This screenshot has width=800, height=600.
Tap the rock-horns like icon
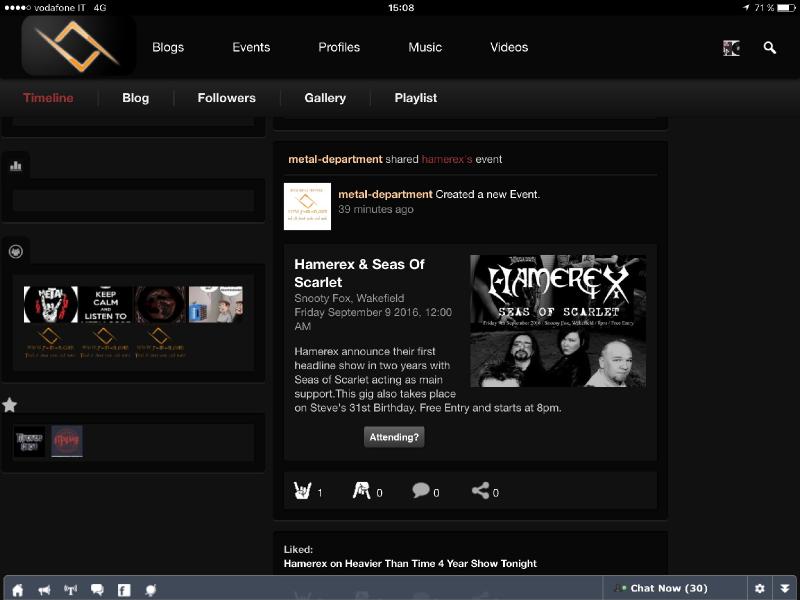pos(302,490)
